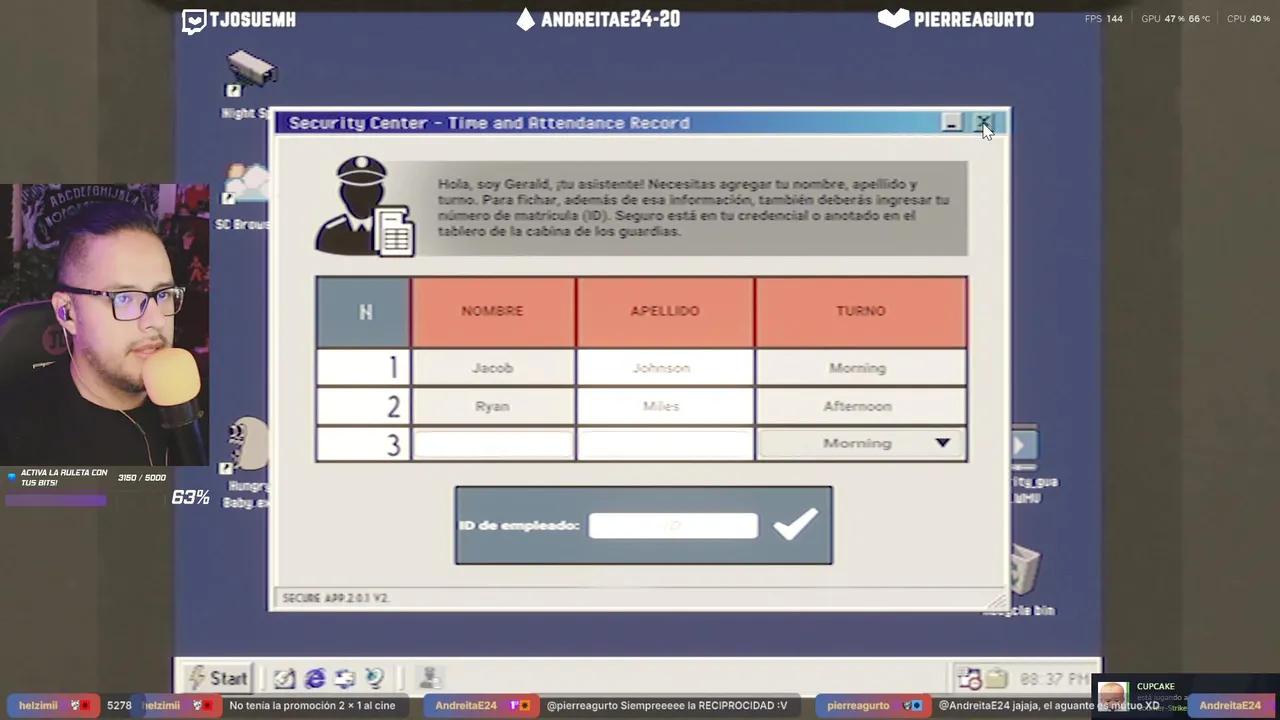Select the Afternoon shift cell in row 2
The width and height of the screenshot is (1280, 720).
pos(861,406)
